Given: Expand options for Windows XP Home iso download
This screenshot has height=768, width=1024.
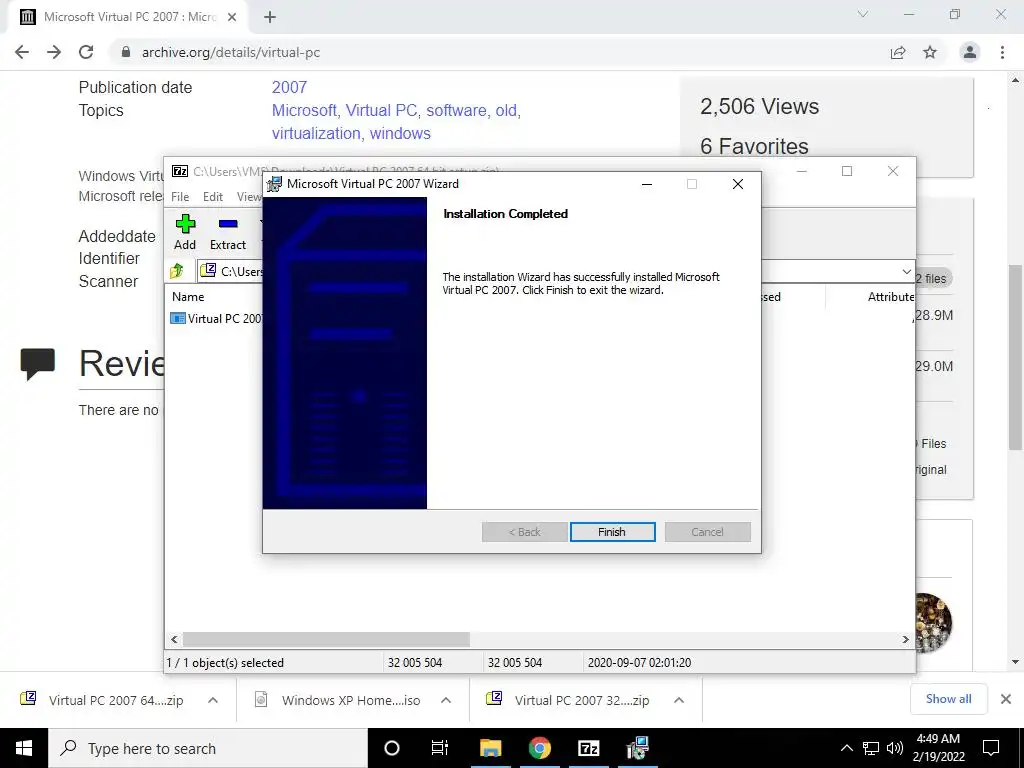Looking at the screenshot, I should [x=445, y=700].
